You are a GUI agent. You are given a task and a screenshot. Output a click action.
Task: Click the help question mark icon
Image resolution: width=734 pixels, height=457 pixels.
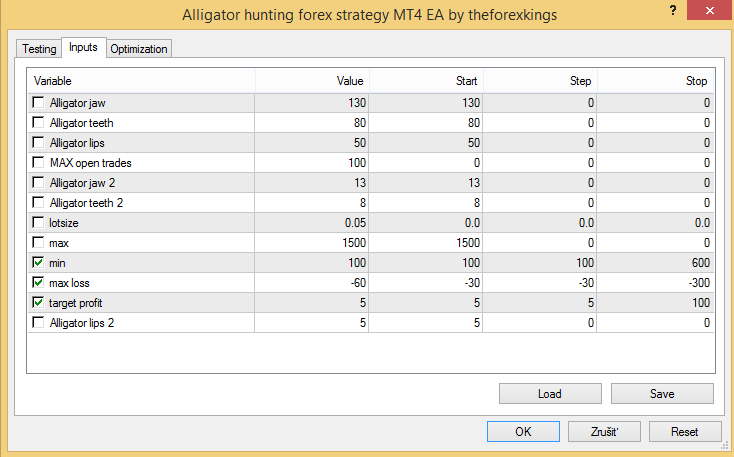673,10
